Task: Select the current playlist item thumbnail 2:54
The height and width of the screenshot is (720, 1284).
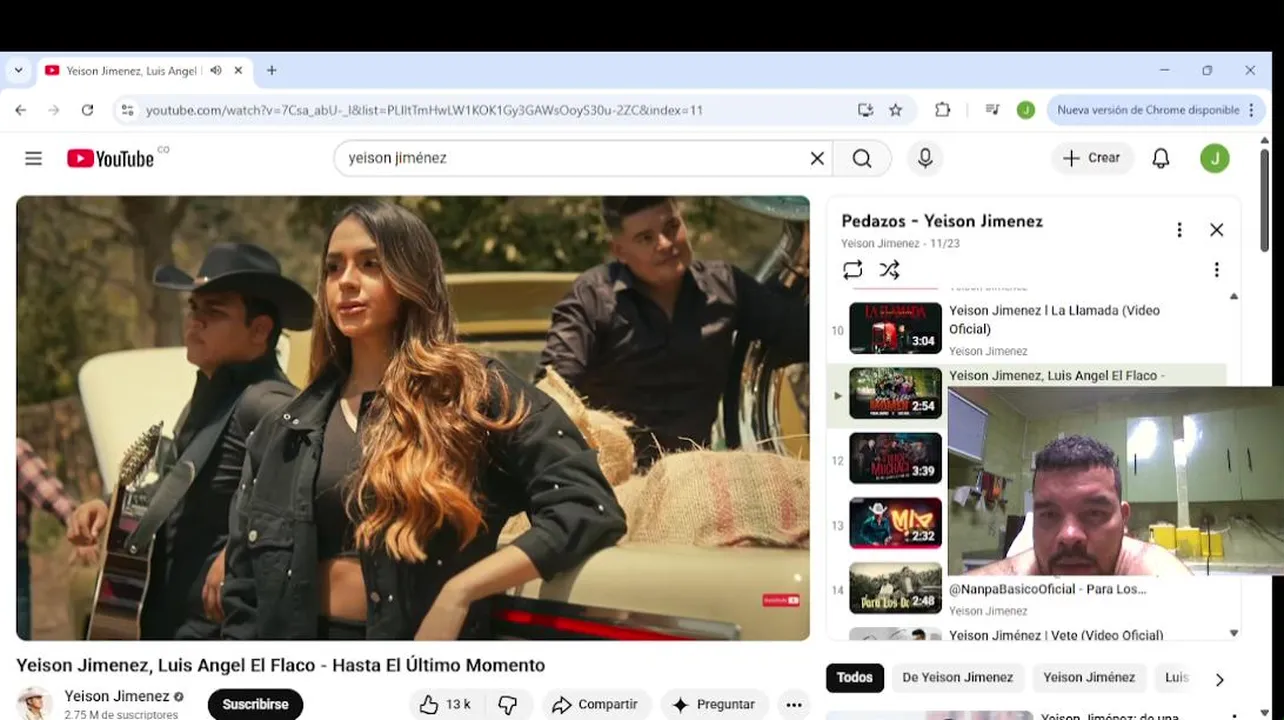Action: pos(895,393)
